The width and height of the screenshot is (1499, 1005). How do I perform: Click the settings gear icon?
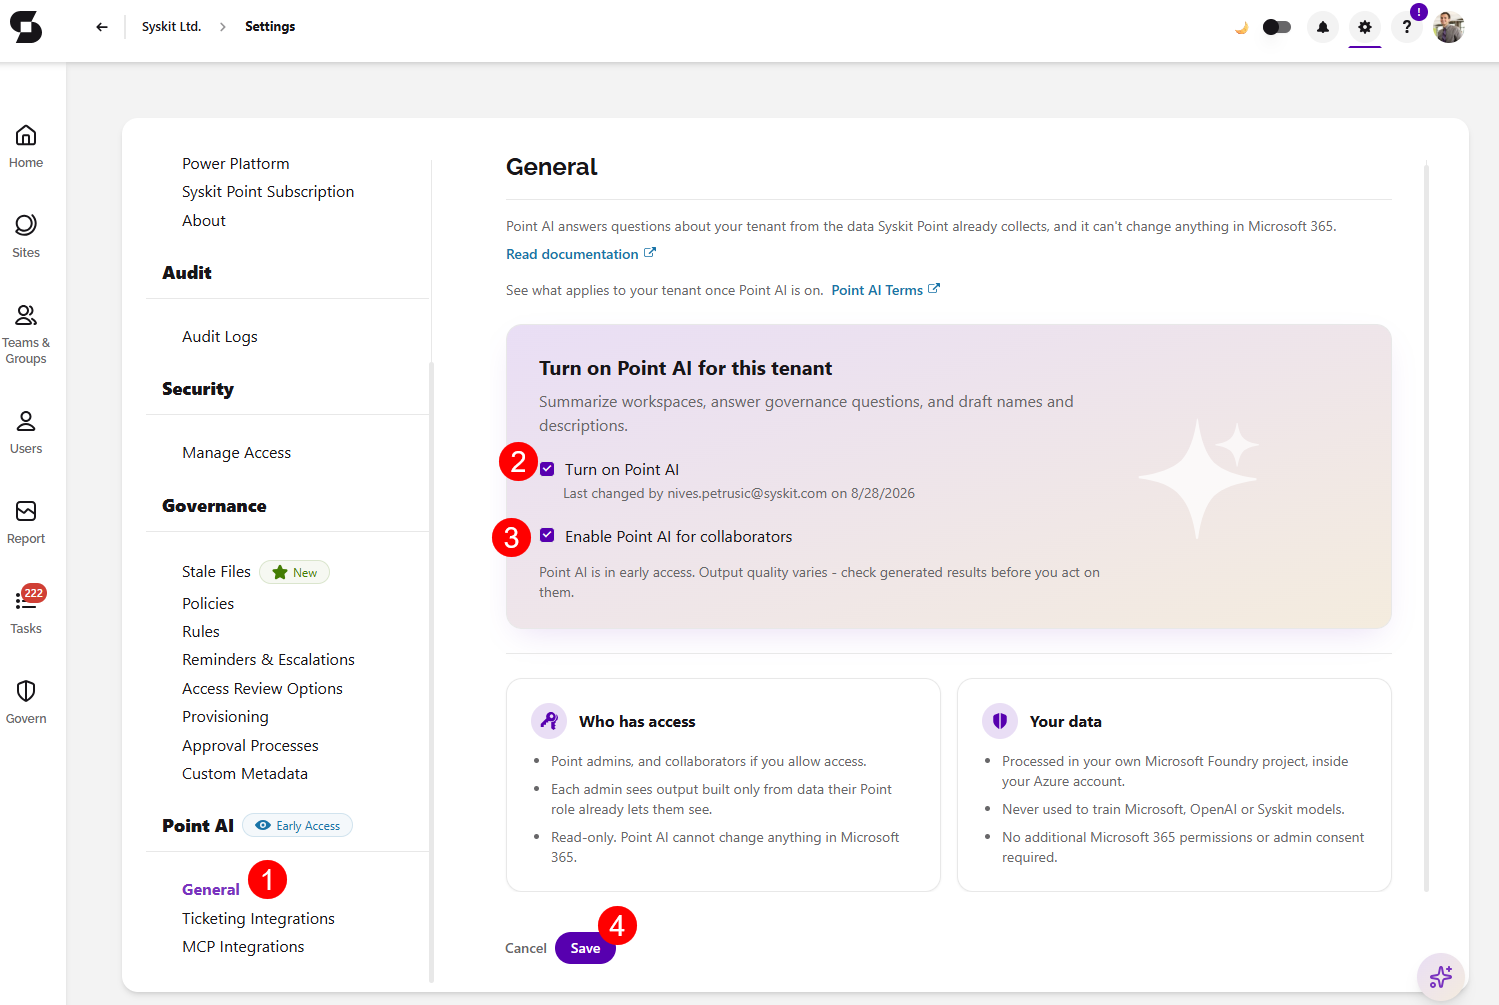(1365, 27)
